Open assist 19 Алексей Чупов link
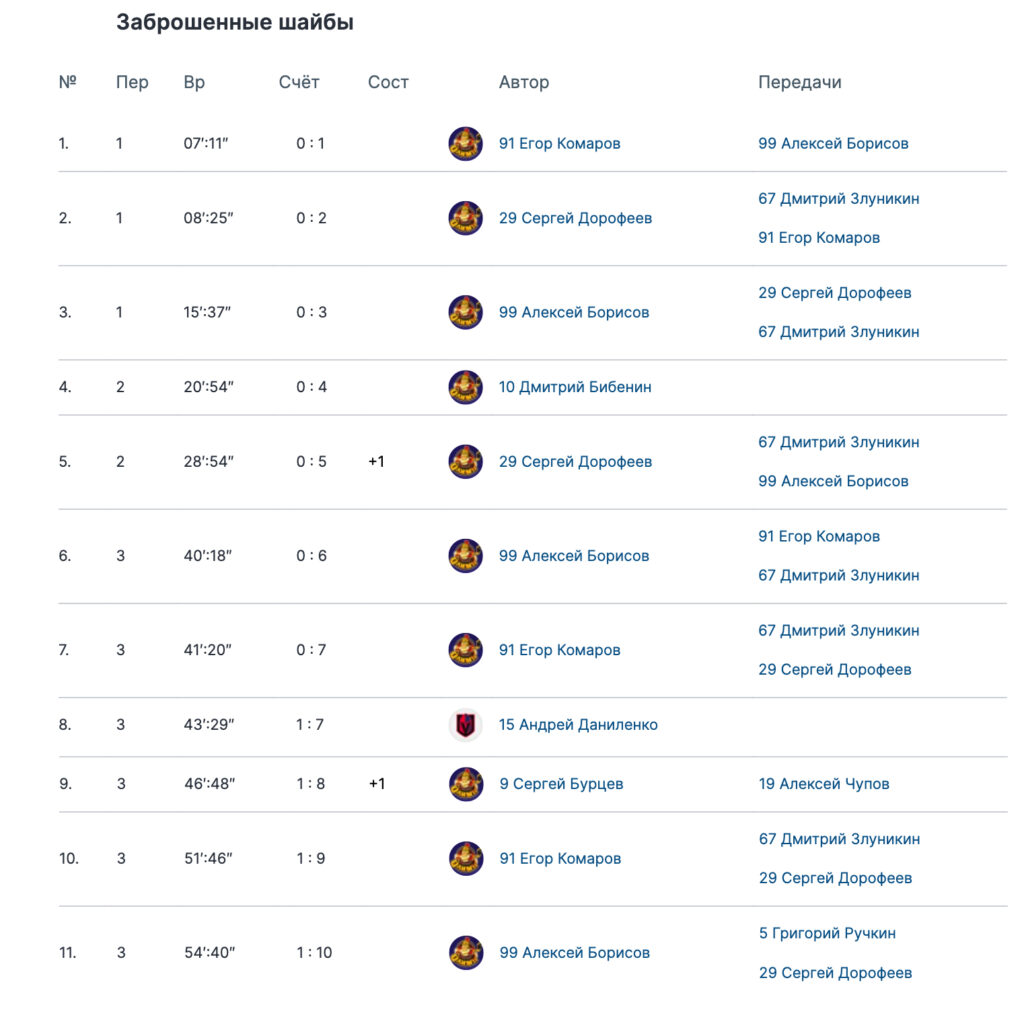The width and height of the screenshot is (1024, 1009). (824, 784)
